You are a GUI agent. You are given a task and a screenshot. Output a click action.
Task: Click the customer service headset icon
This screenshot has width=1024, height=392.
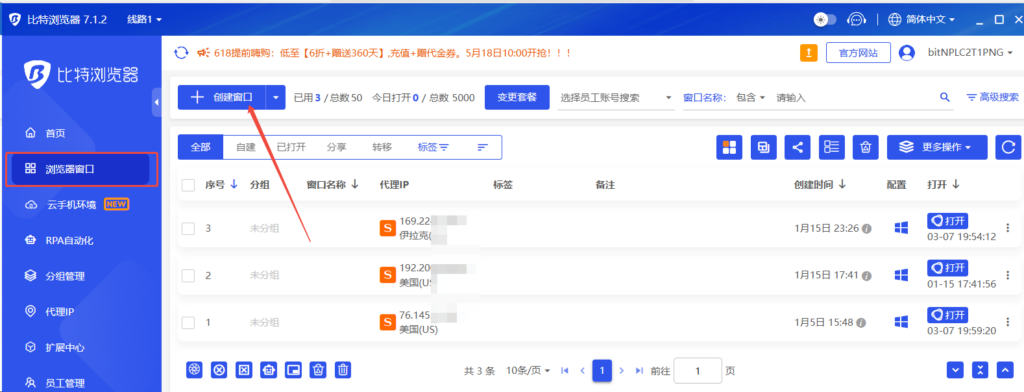pos(856,20)
